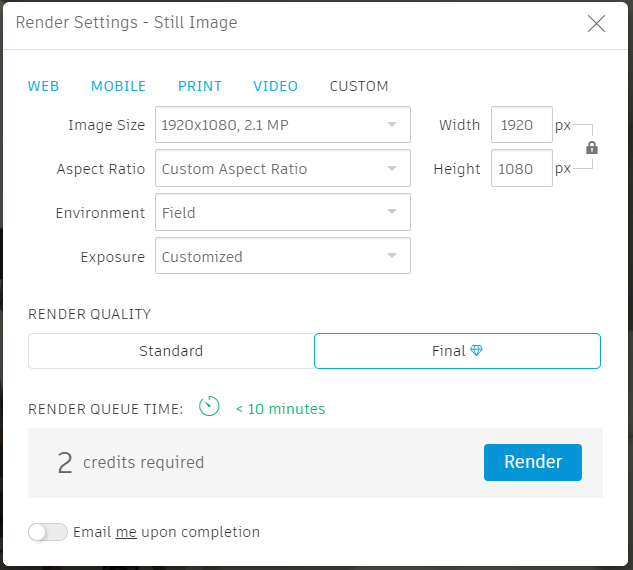Switch to the MOBILE preset tab
The width and height of the screenshot is (633, 570).
(x=118, y=86)
